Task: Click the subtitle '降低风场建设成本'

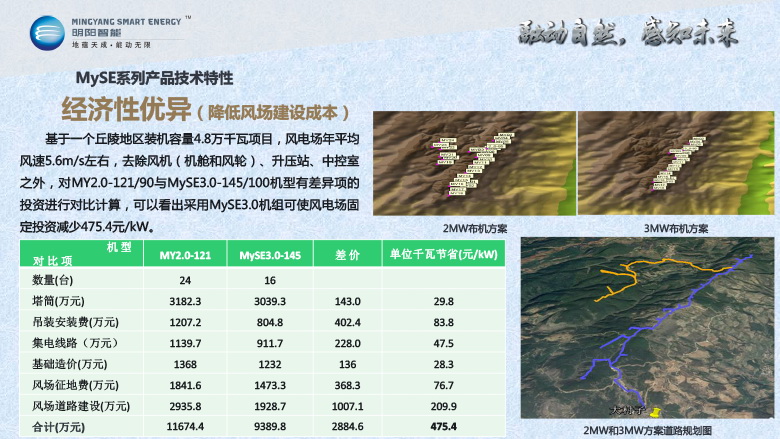Action: coord(273,113)
